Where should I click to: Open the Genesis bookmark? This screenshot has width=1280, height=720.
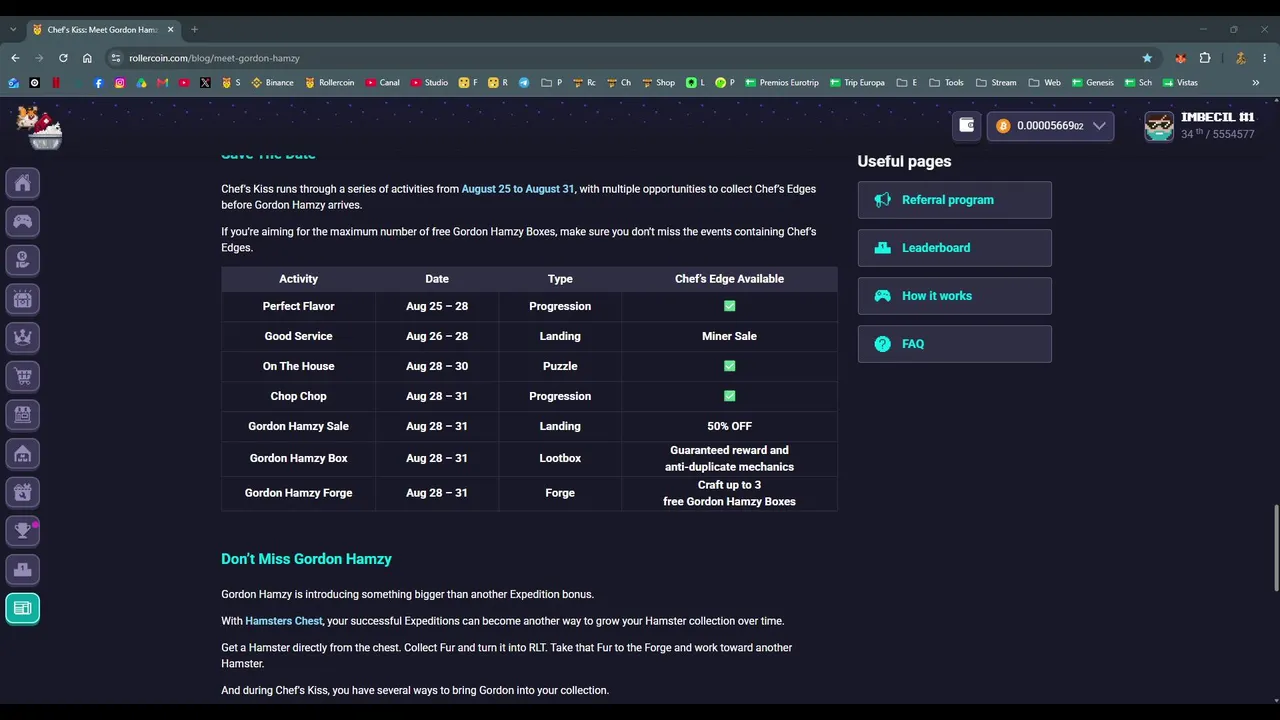tap(1092, 83)
